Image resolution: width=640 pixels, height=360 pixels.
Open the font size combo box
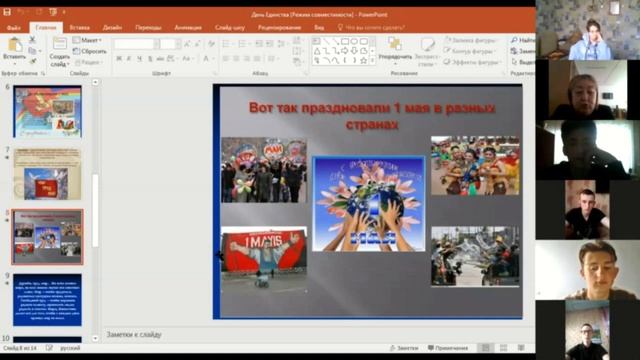click(170, 44)
